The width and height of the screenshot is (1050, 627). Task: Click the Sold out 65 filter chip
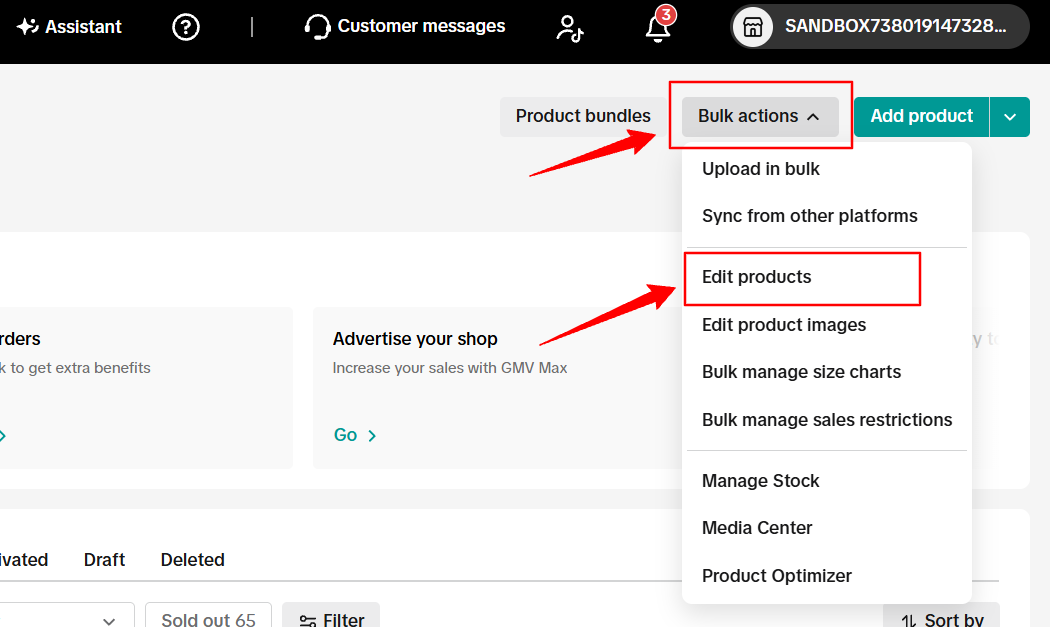point(208,616)
